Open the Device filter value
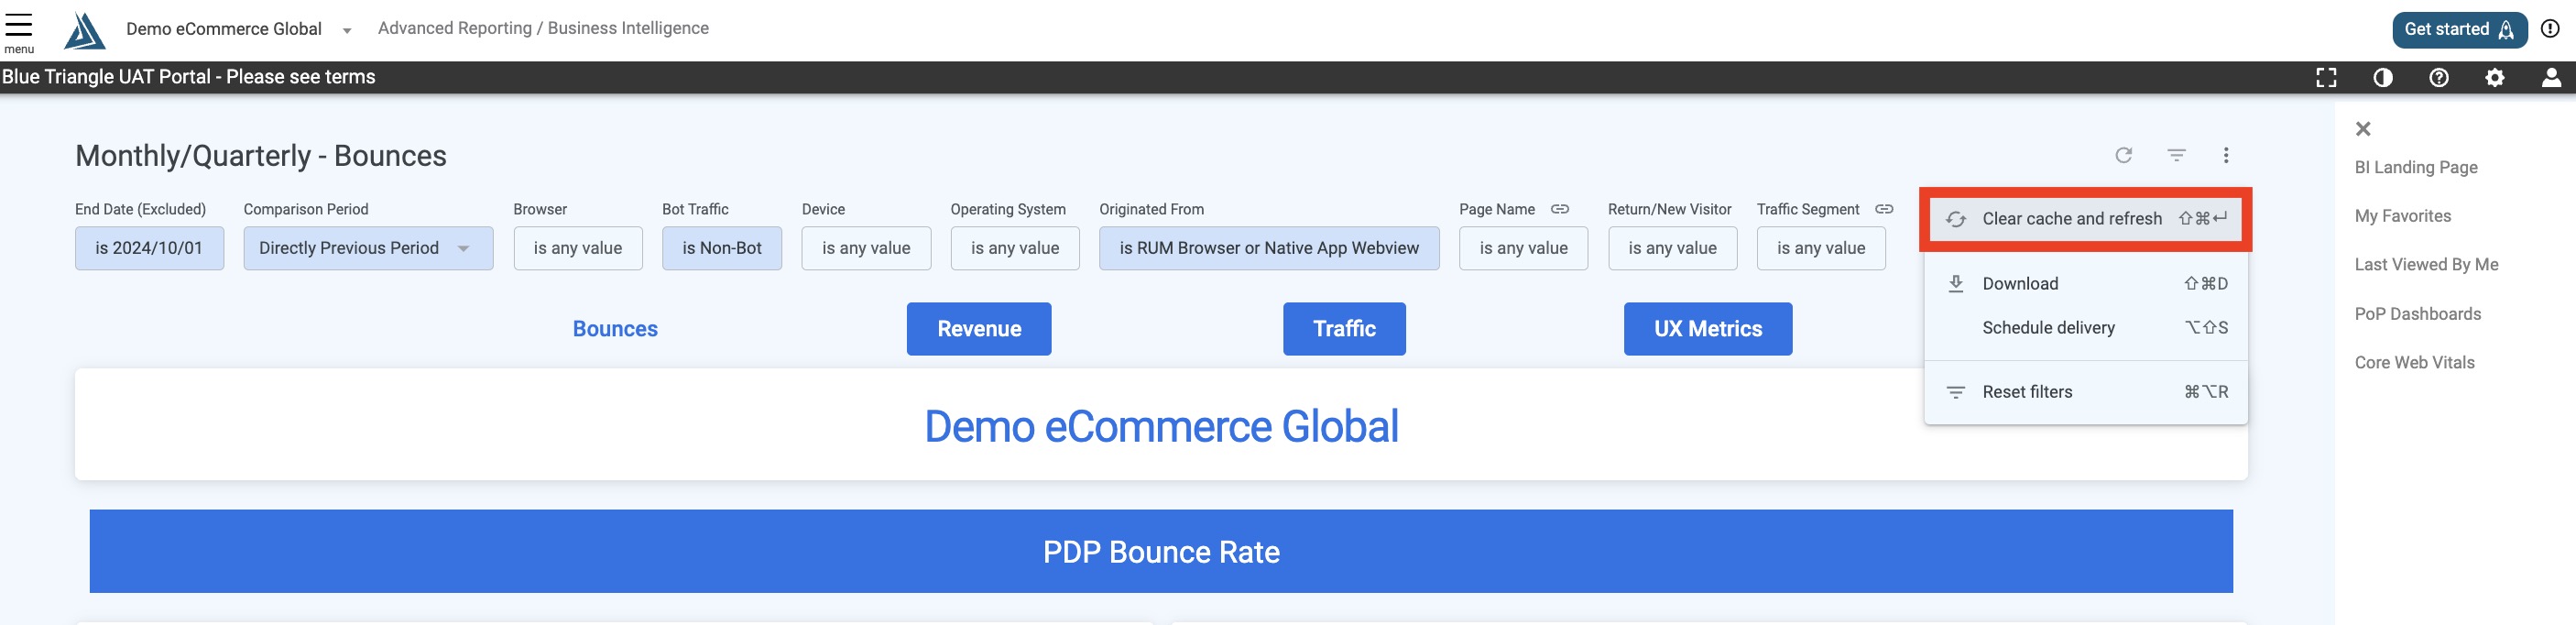 tap(866, 248)
